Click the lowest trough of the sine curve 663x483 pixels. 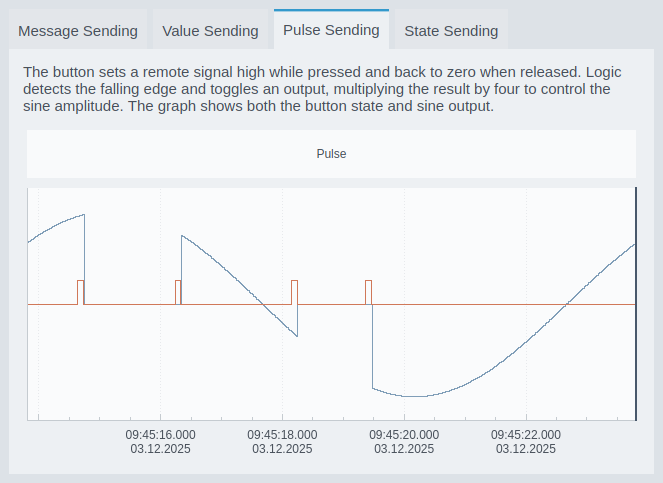pos(414,396)
